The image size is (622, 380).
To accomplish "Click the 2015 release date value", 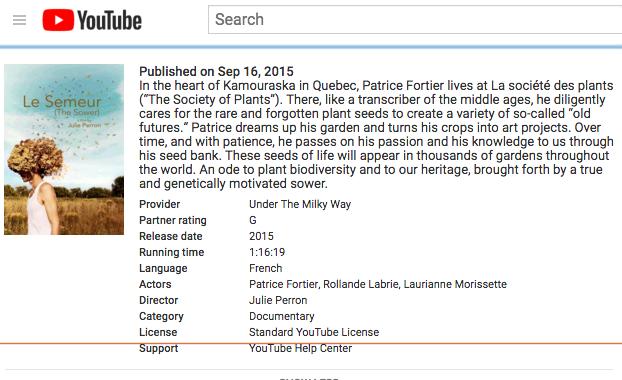I will (261, 236).
